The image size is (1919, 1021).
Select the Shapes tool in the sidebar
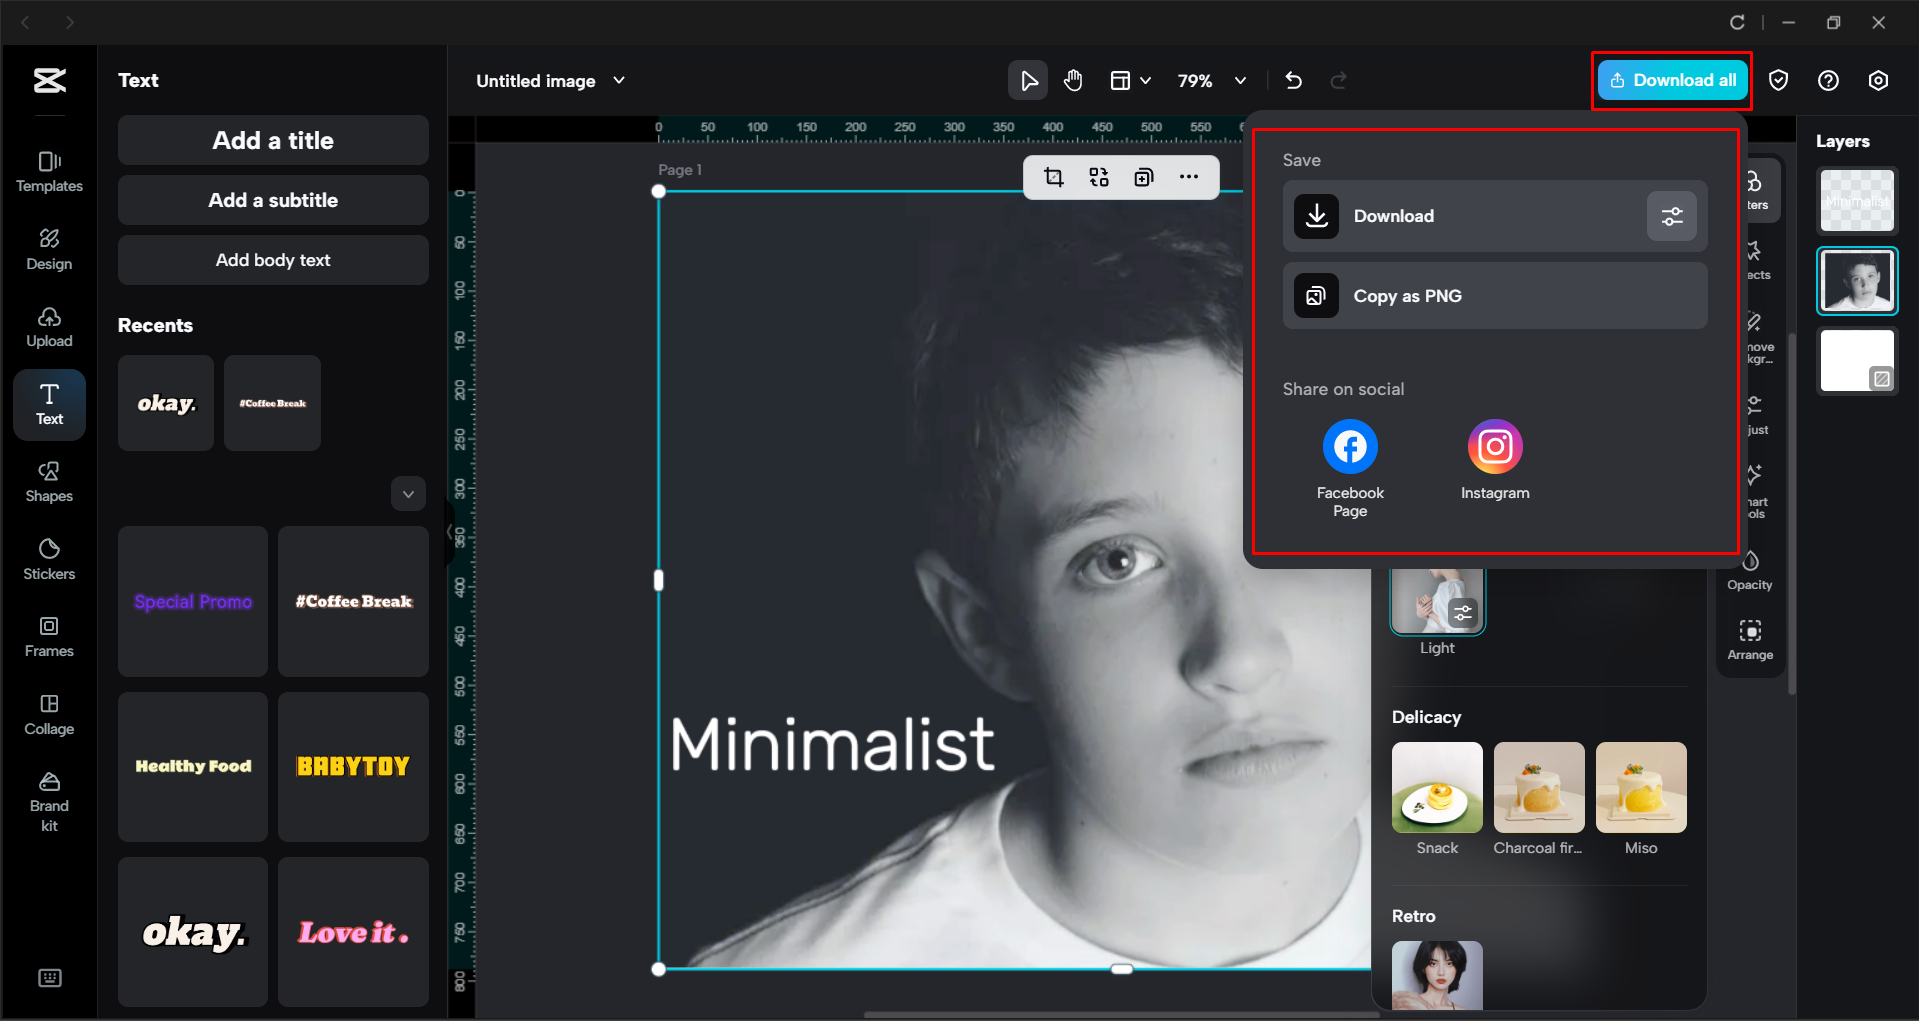[48, 483]
